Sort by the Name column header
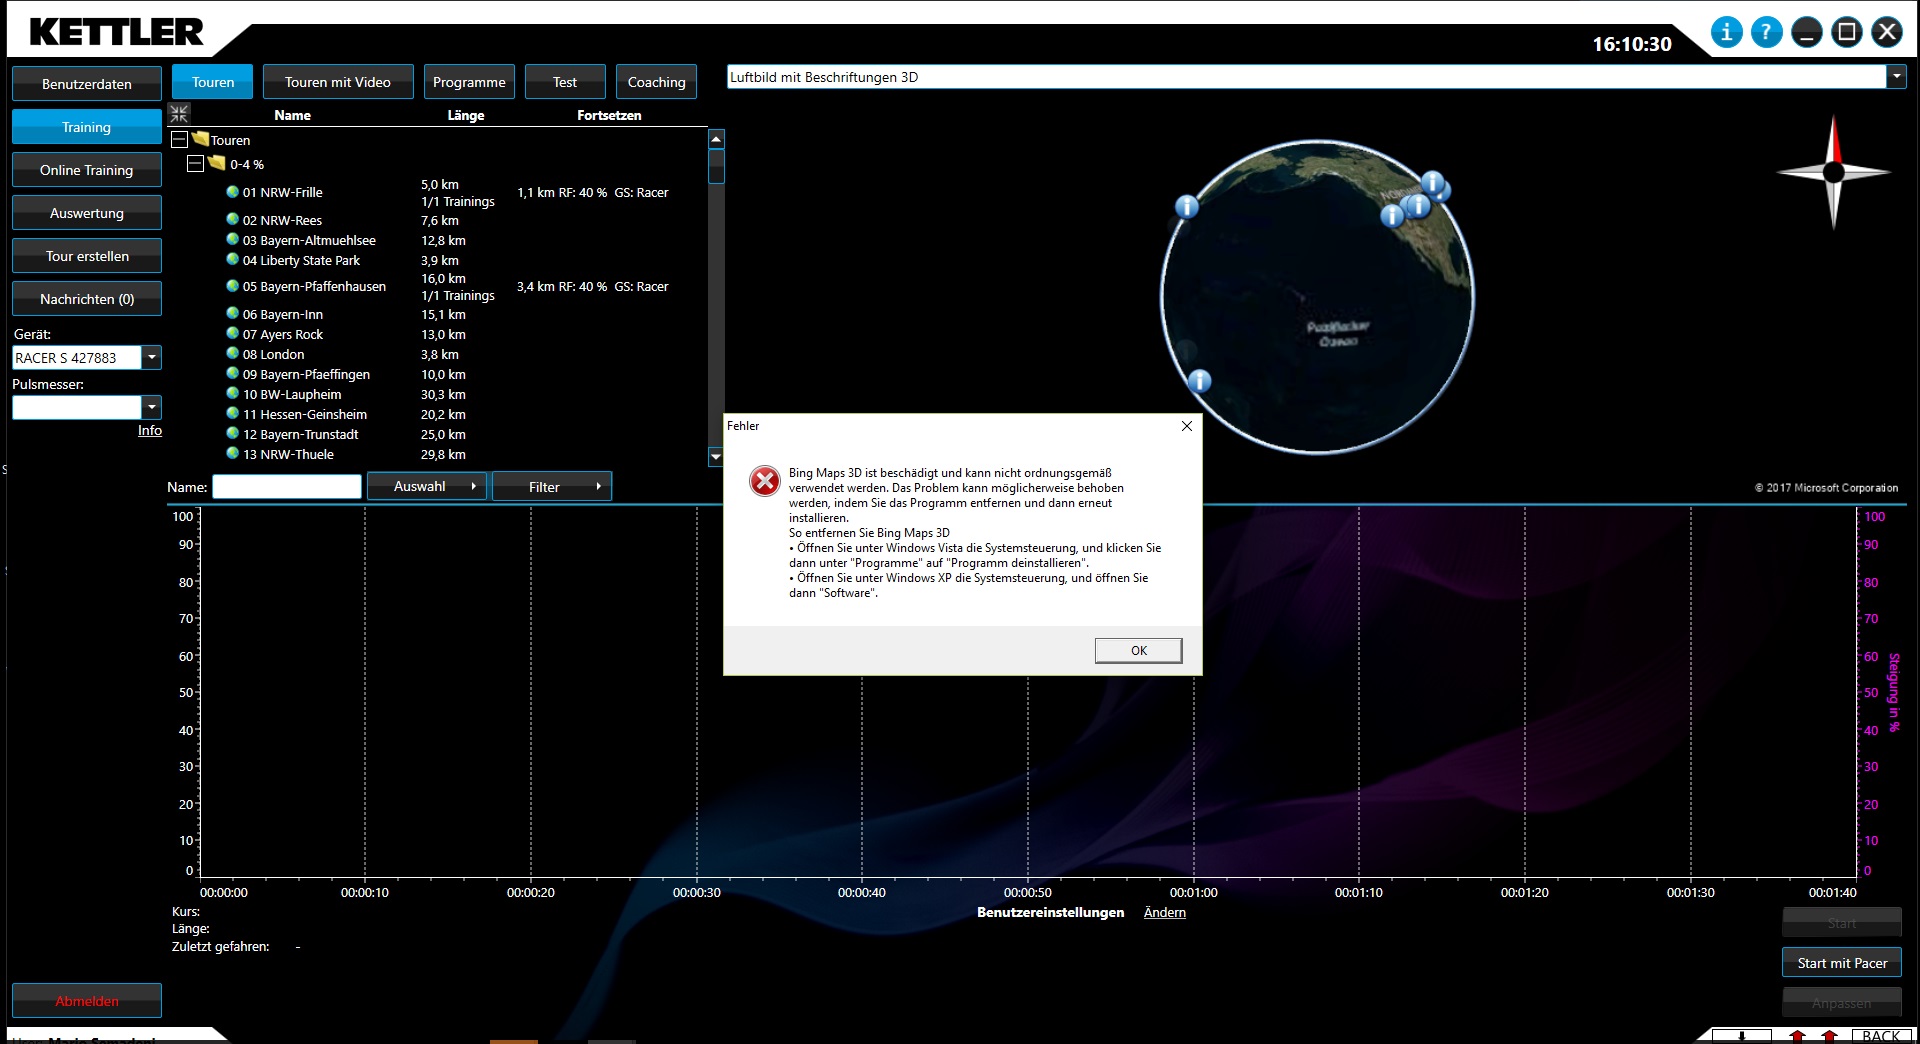Screen dimensions: 1920x1044 coord(292,115)
